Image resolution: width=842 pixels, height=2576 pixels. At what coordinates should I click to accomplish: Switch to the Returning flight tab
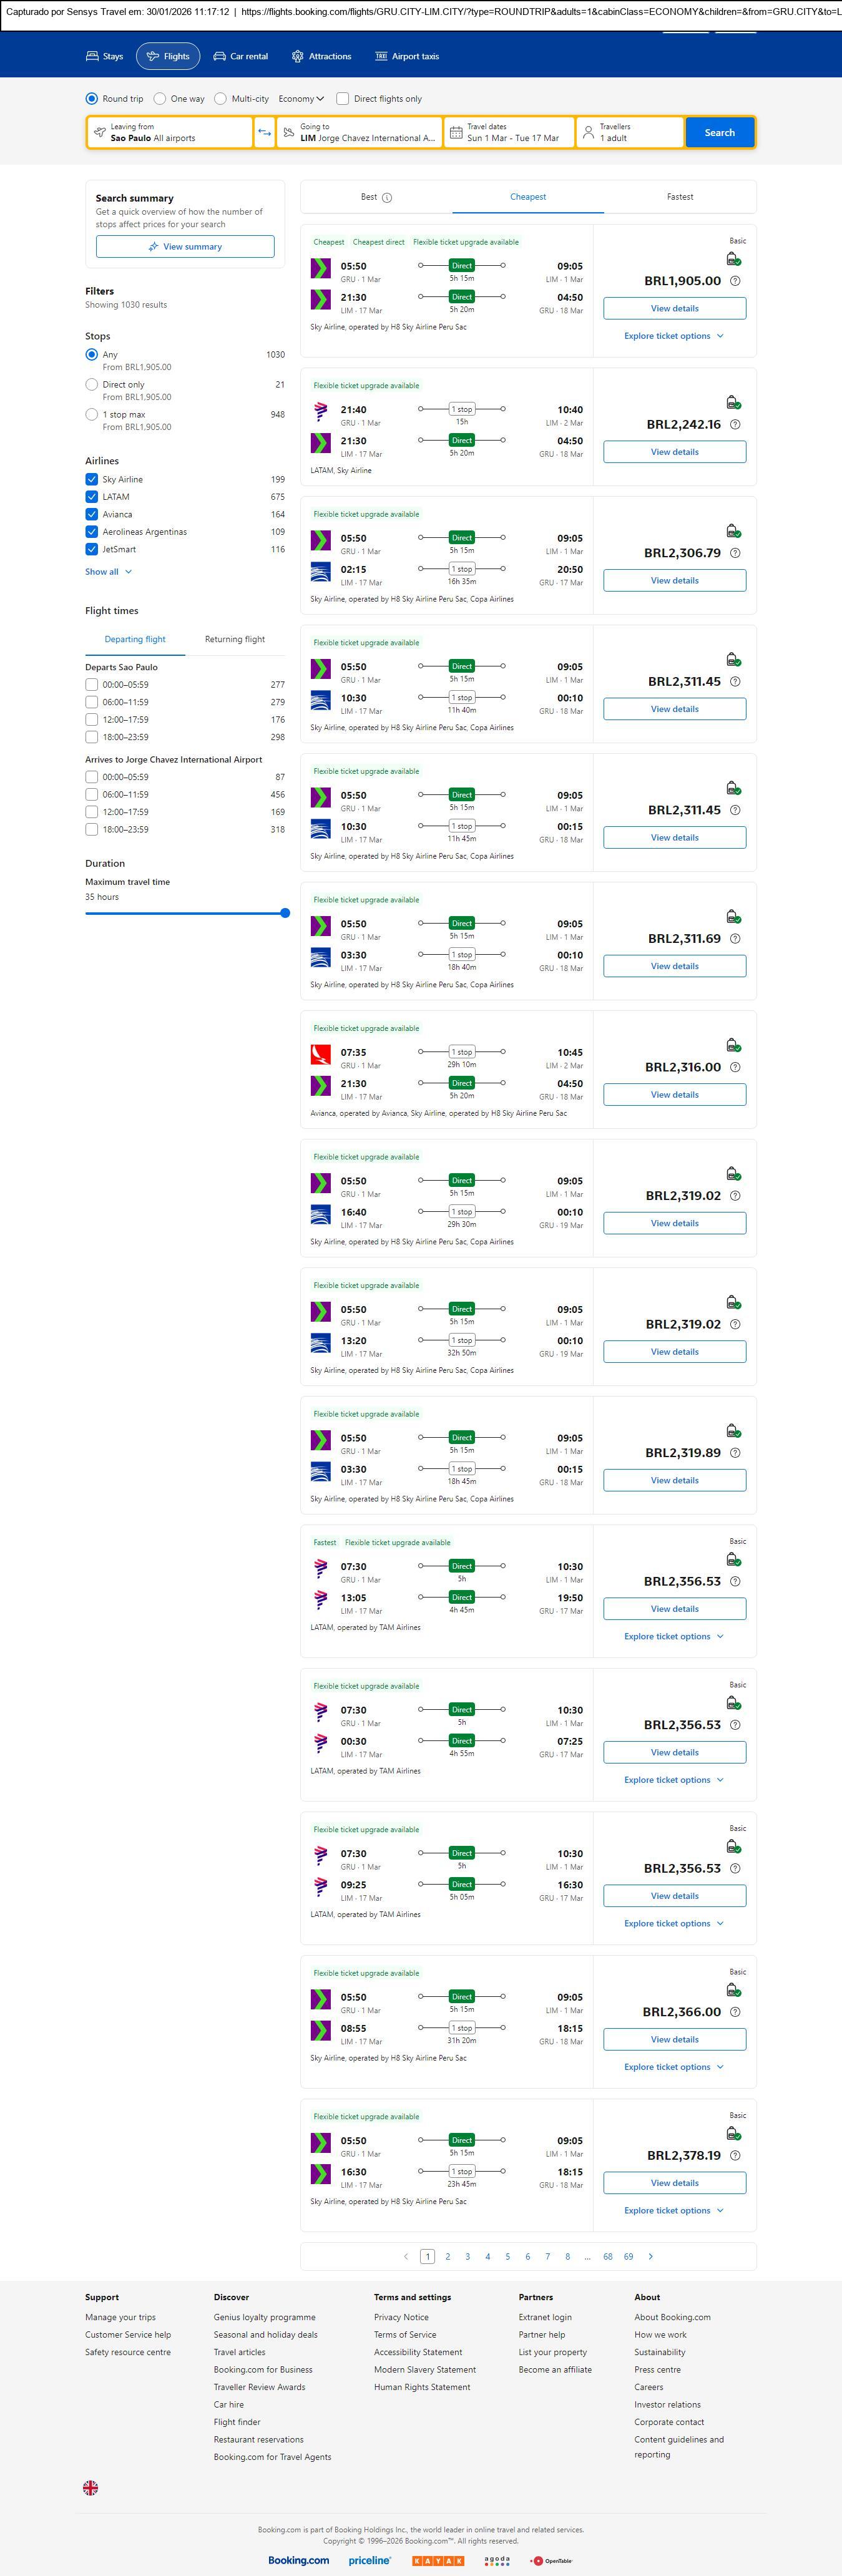(235, 639)
